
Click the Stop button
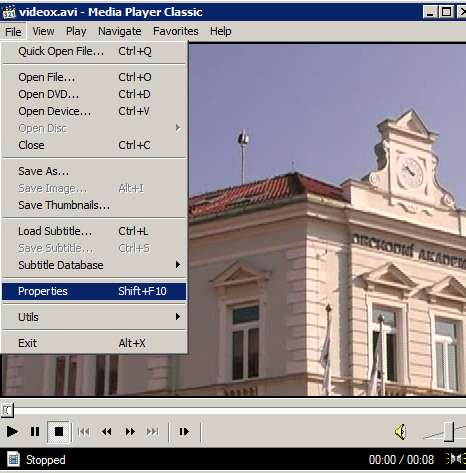[59, 432]
